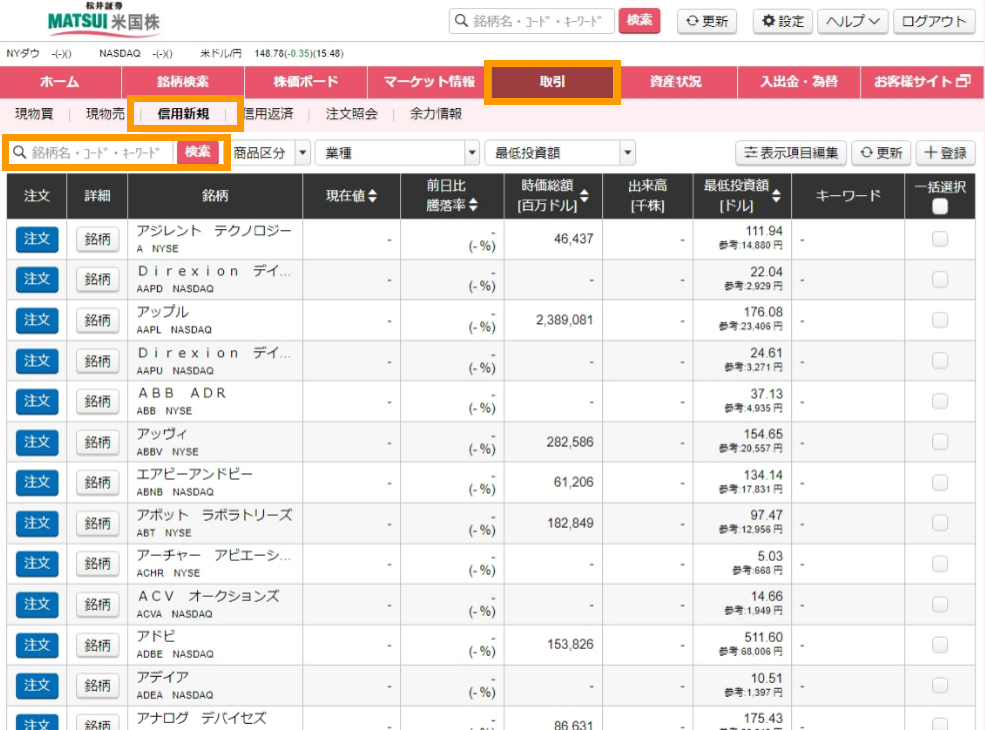Open the 最低投資額 filter dropdown
Screen dimensions: 985x730
click(560, 153)
